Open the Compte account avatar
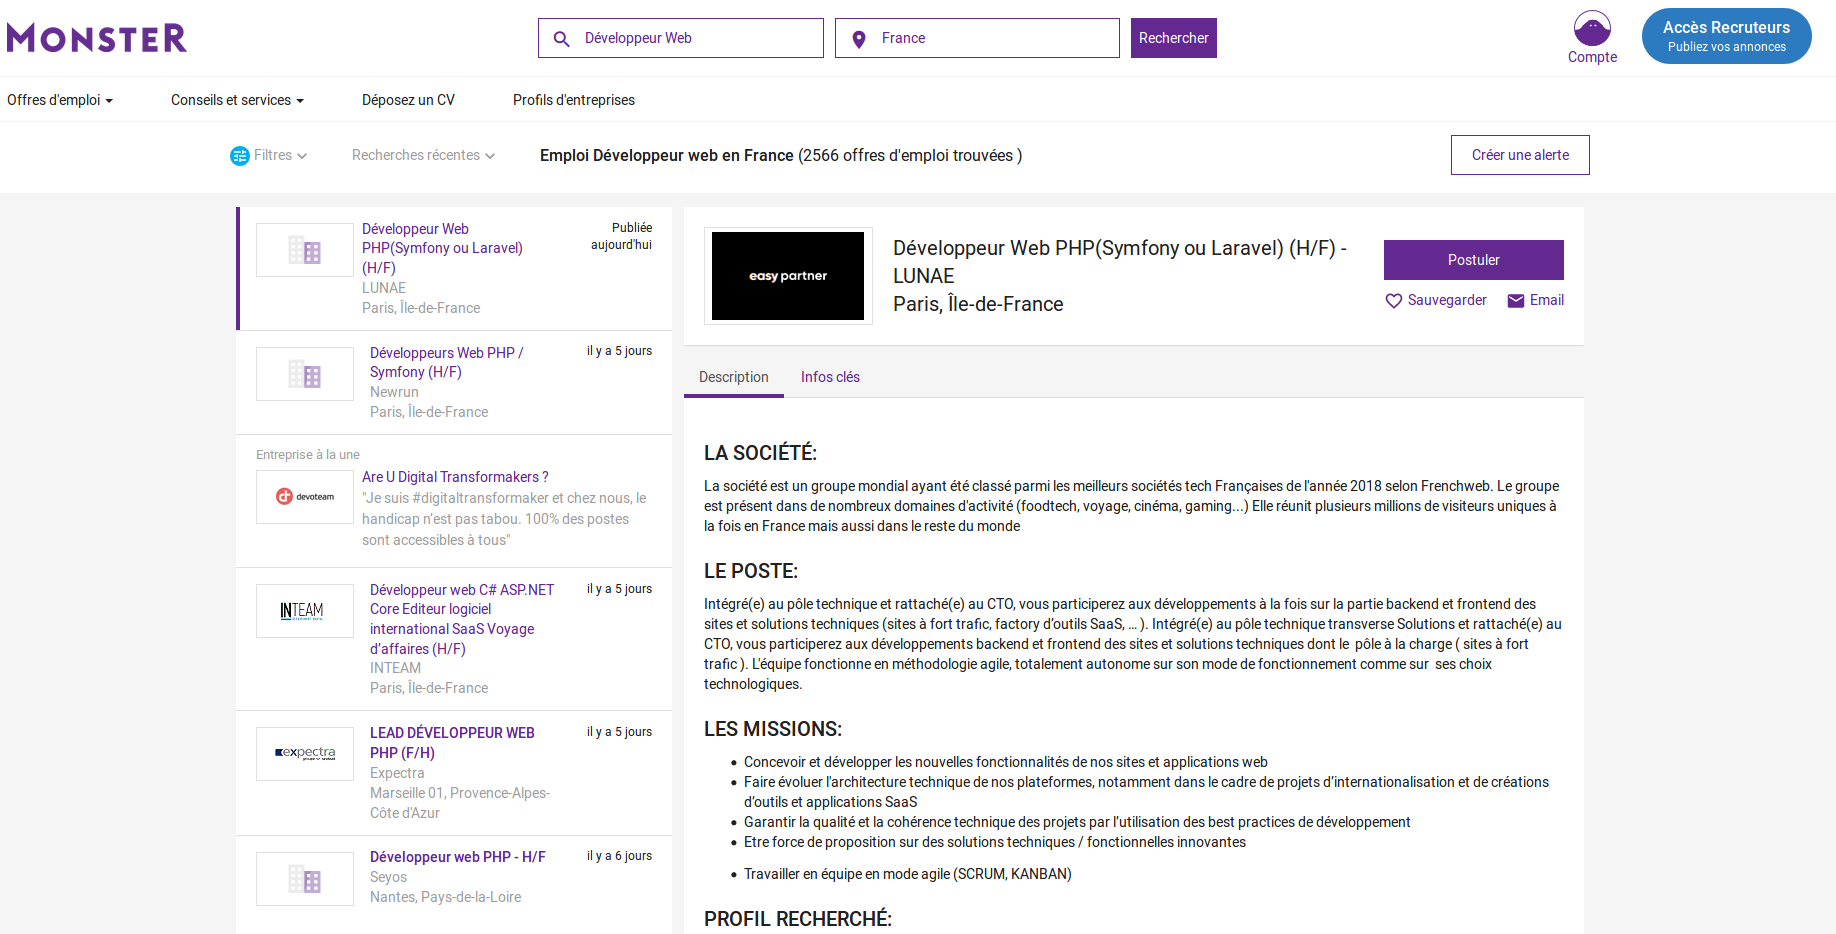This screenshot has width=1836, height=934. [1592, 28]
